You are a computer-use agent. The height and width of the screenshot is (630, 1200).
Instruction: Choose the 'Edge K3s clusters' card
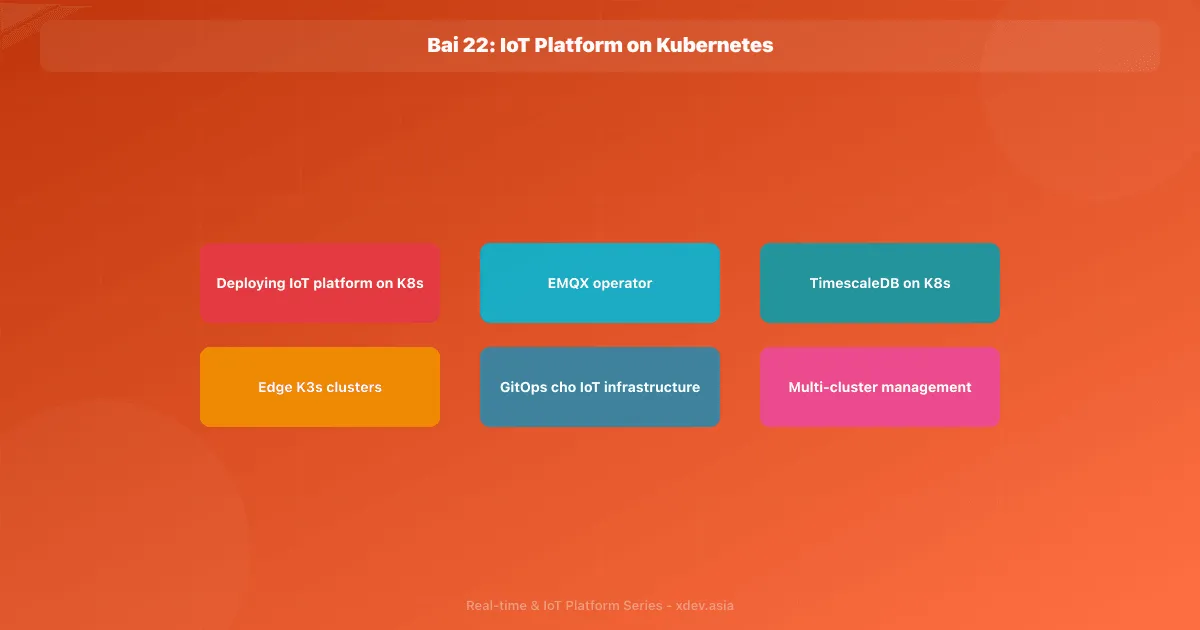[x=320, y=387]
